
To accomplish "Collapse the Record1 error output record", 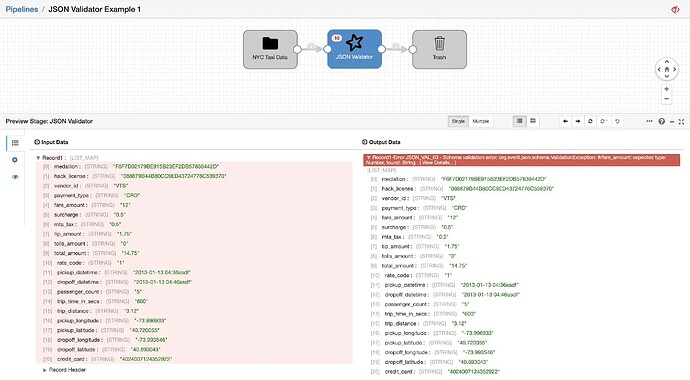I will (368, 157).
